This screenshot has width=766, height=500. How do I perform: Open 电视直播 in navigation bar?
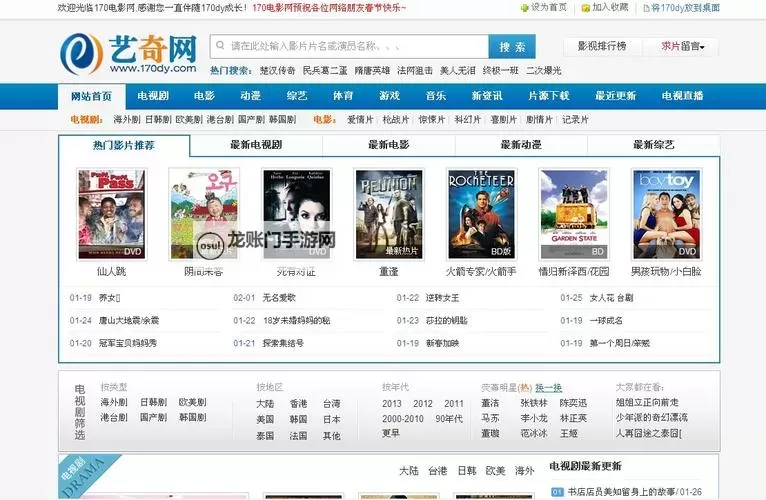[682, 96]
